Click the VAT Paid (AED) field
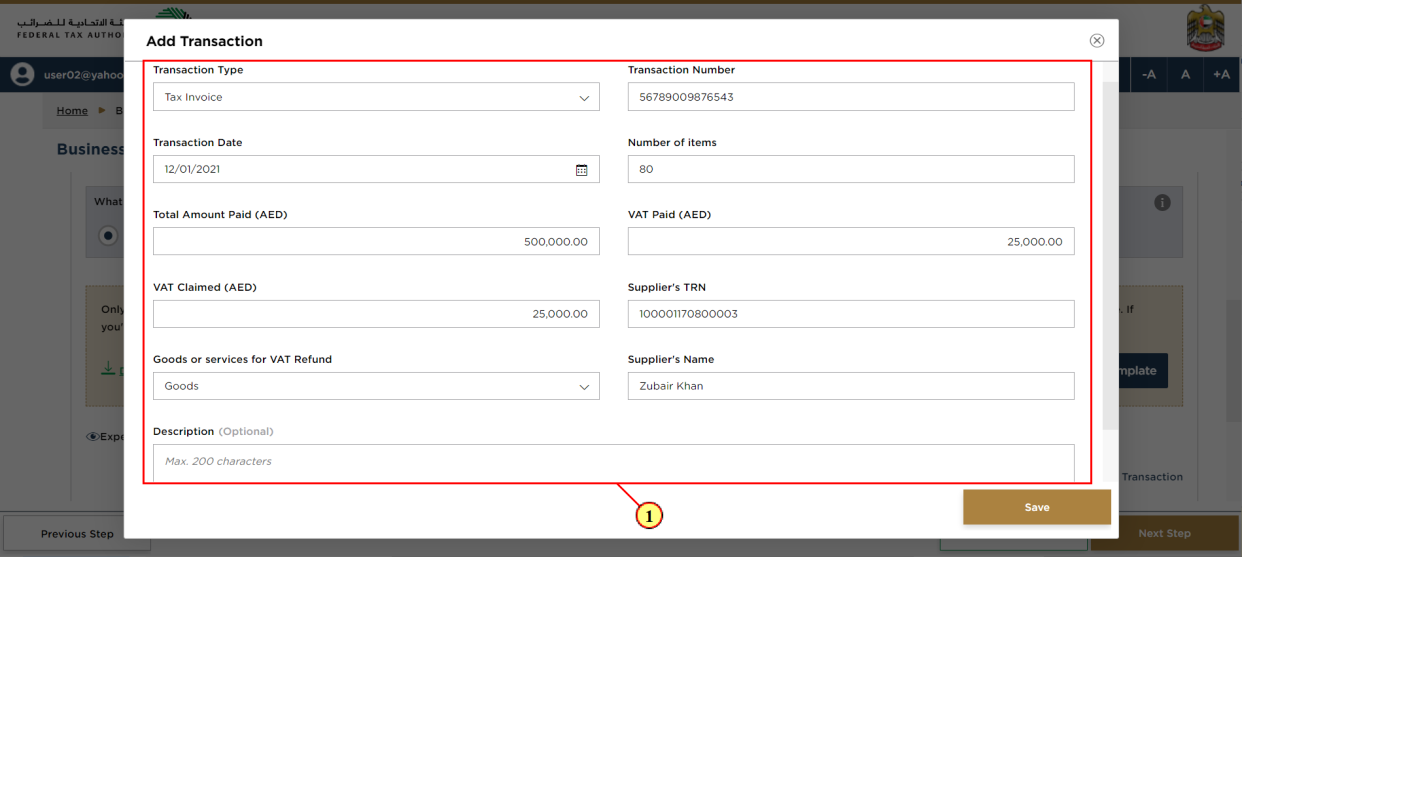 [x=851, y=241]
